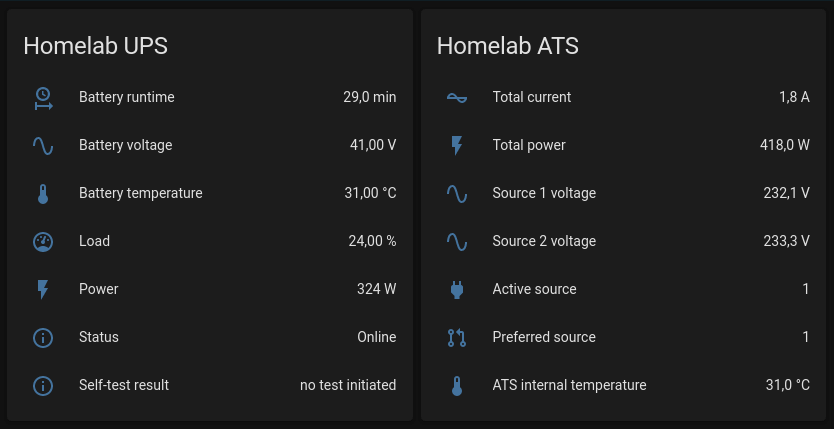Click the Total power flash icon

click(457, 145)
